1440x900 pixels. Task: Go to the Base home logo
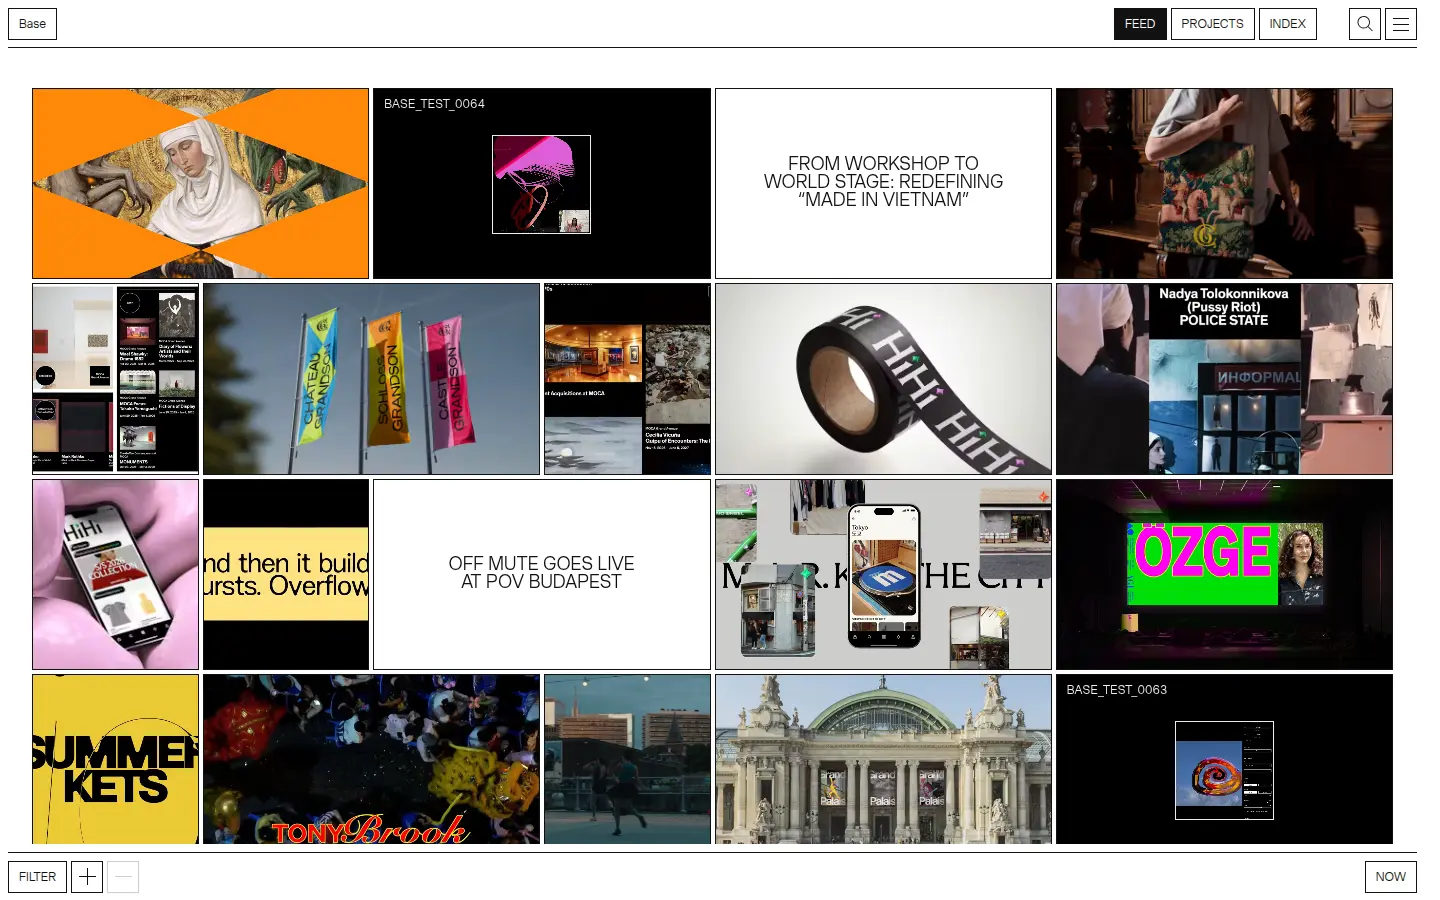[x=32, y=24]
